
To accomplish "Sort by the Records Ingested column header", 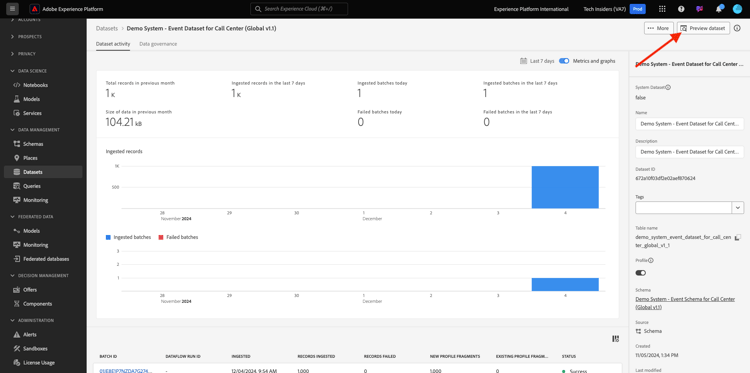I will tap(316, 357).
